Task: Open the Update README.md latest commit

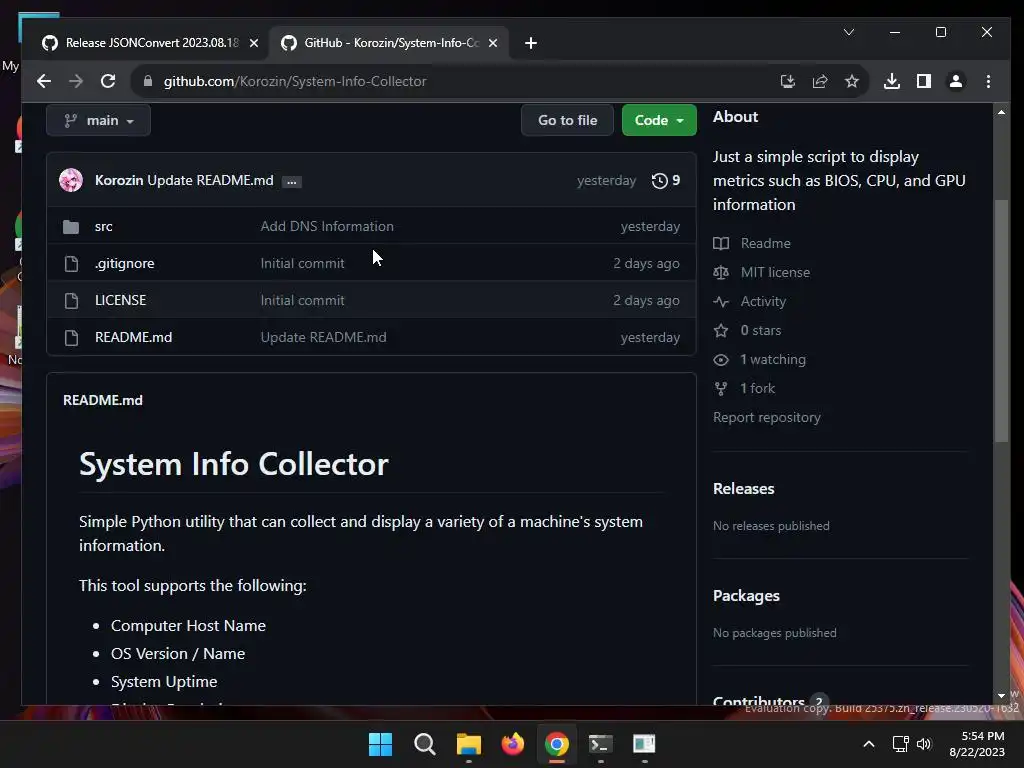Action: [x=210, y=180]
